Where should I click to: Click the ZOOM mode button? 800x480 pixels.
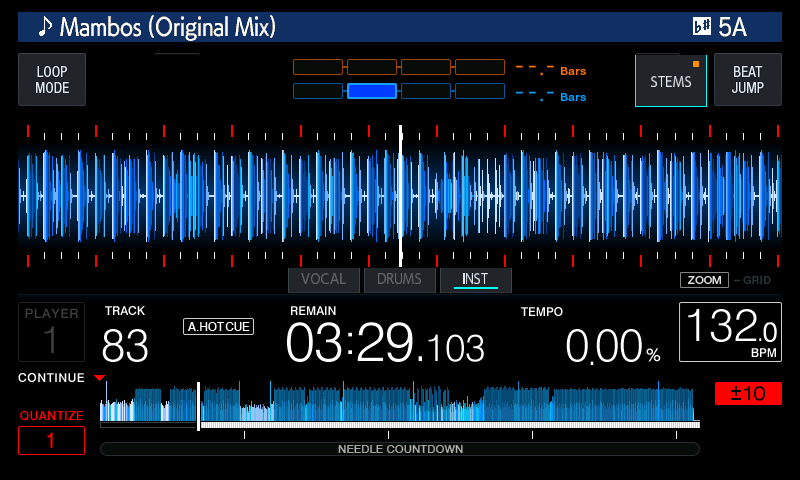click(704, 280)
